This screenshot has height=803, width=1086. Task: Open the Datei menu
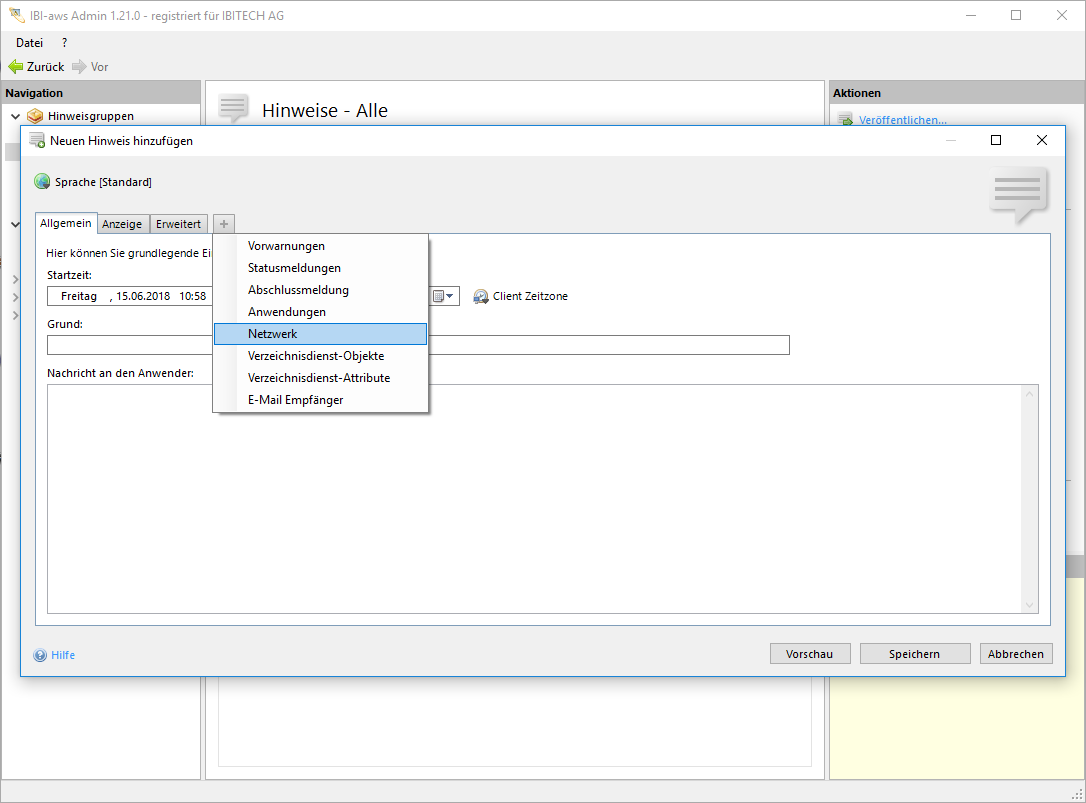click(29, 43)
